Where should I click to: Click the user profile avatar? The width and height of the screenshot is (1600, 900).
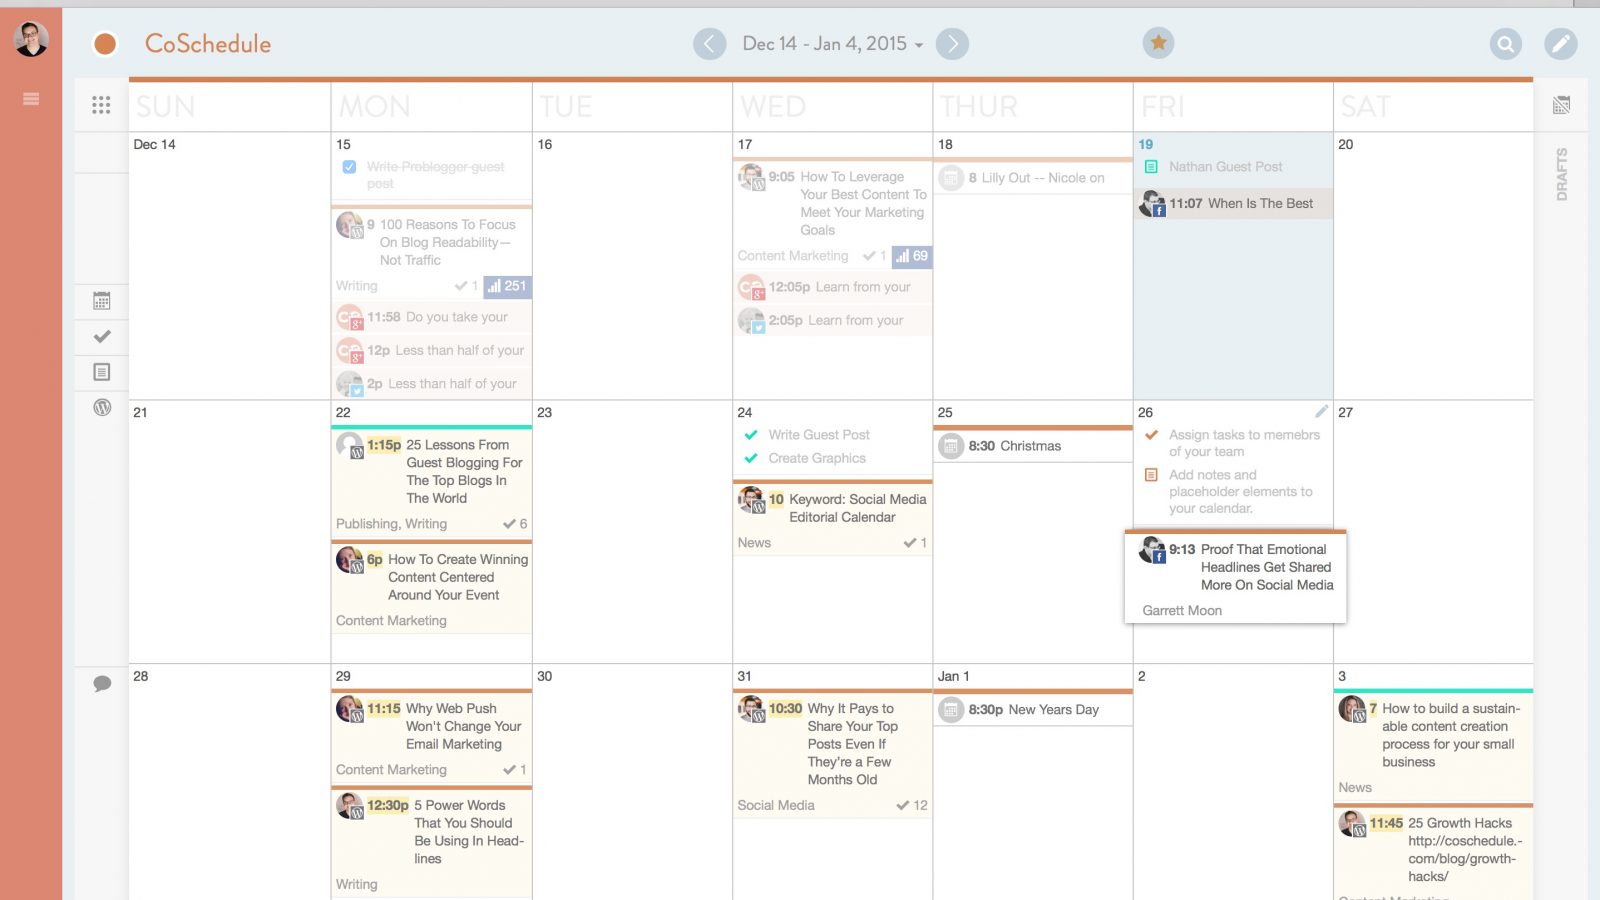pos(31,39)
